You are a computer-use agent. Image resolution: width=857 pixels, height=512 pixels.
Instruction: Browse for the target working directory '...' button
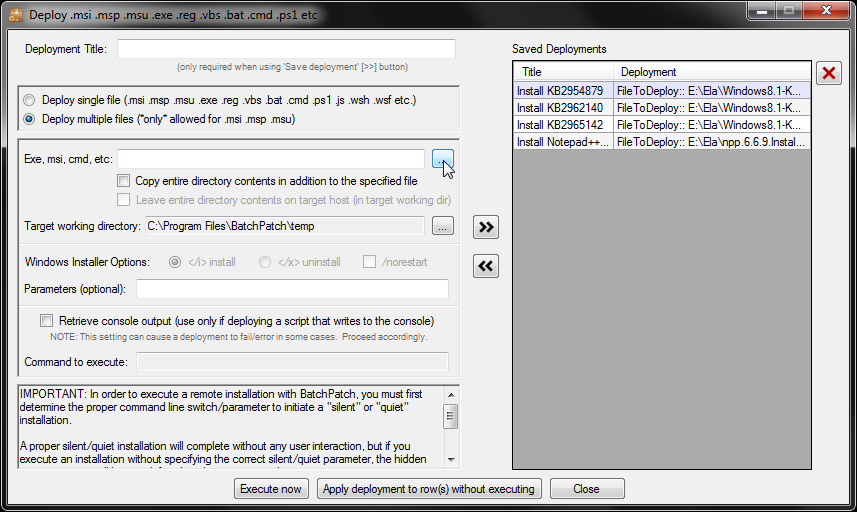point(443,226)
